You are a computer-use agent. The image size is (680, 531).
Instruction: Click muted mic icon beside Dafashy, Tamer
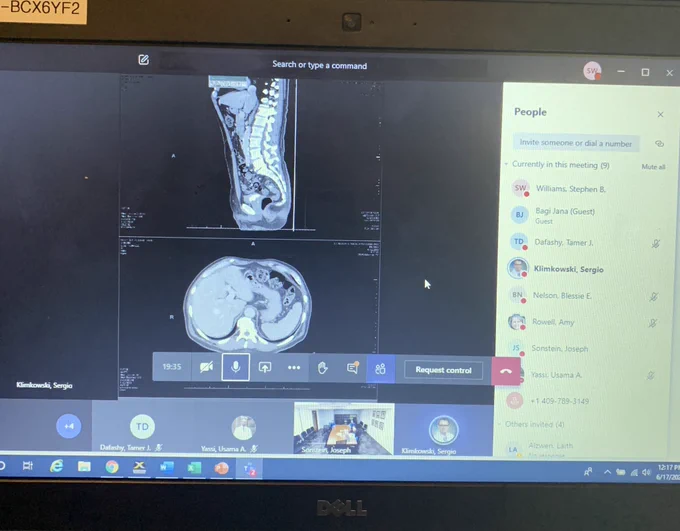pos(656,243)
